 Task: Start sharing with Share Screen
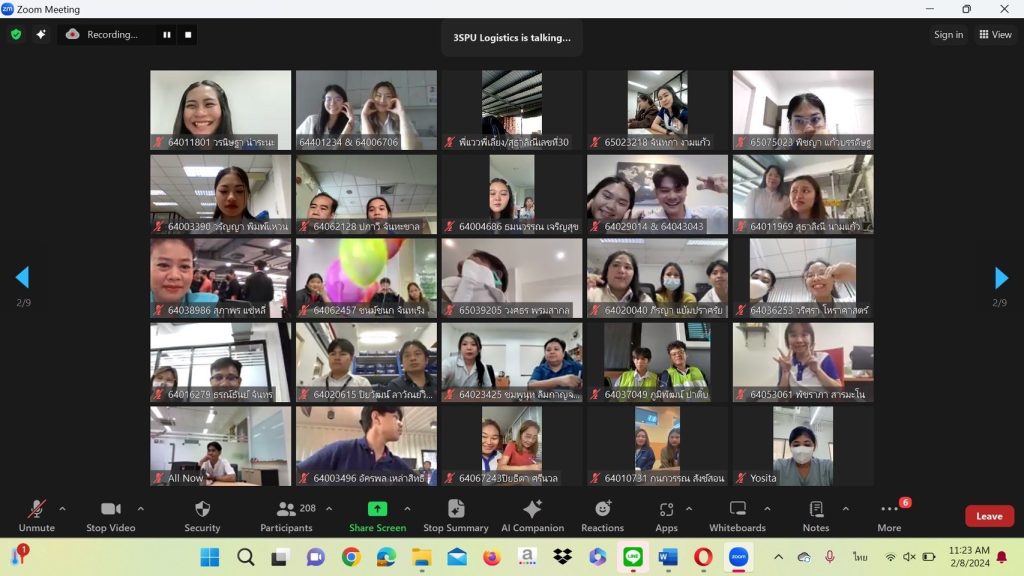point(377,516)
